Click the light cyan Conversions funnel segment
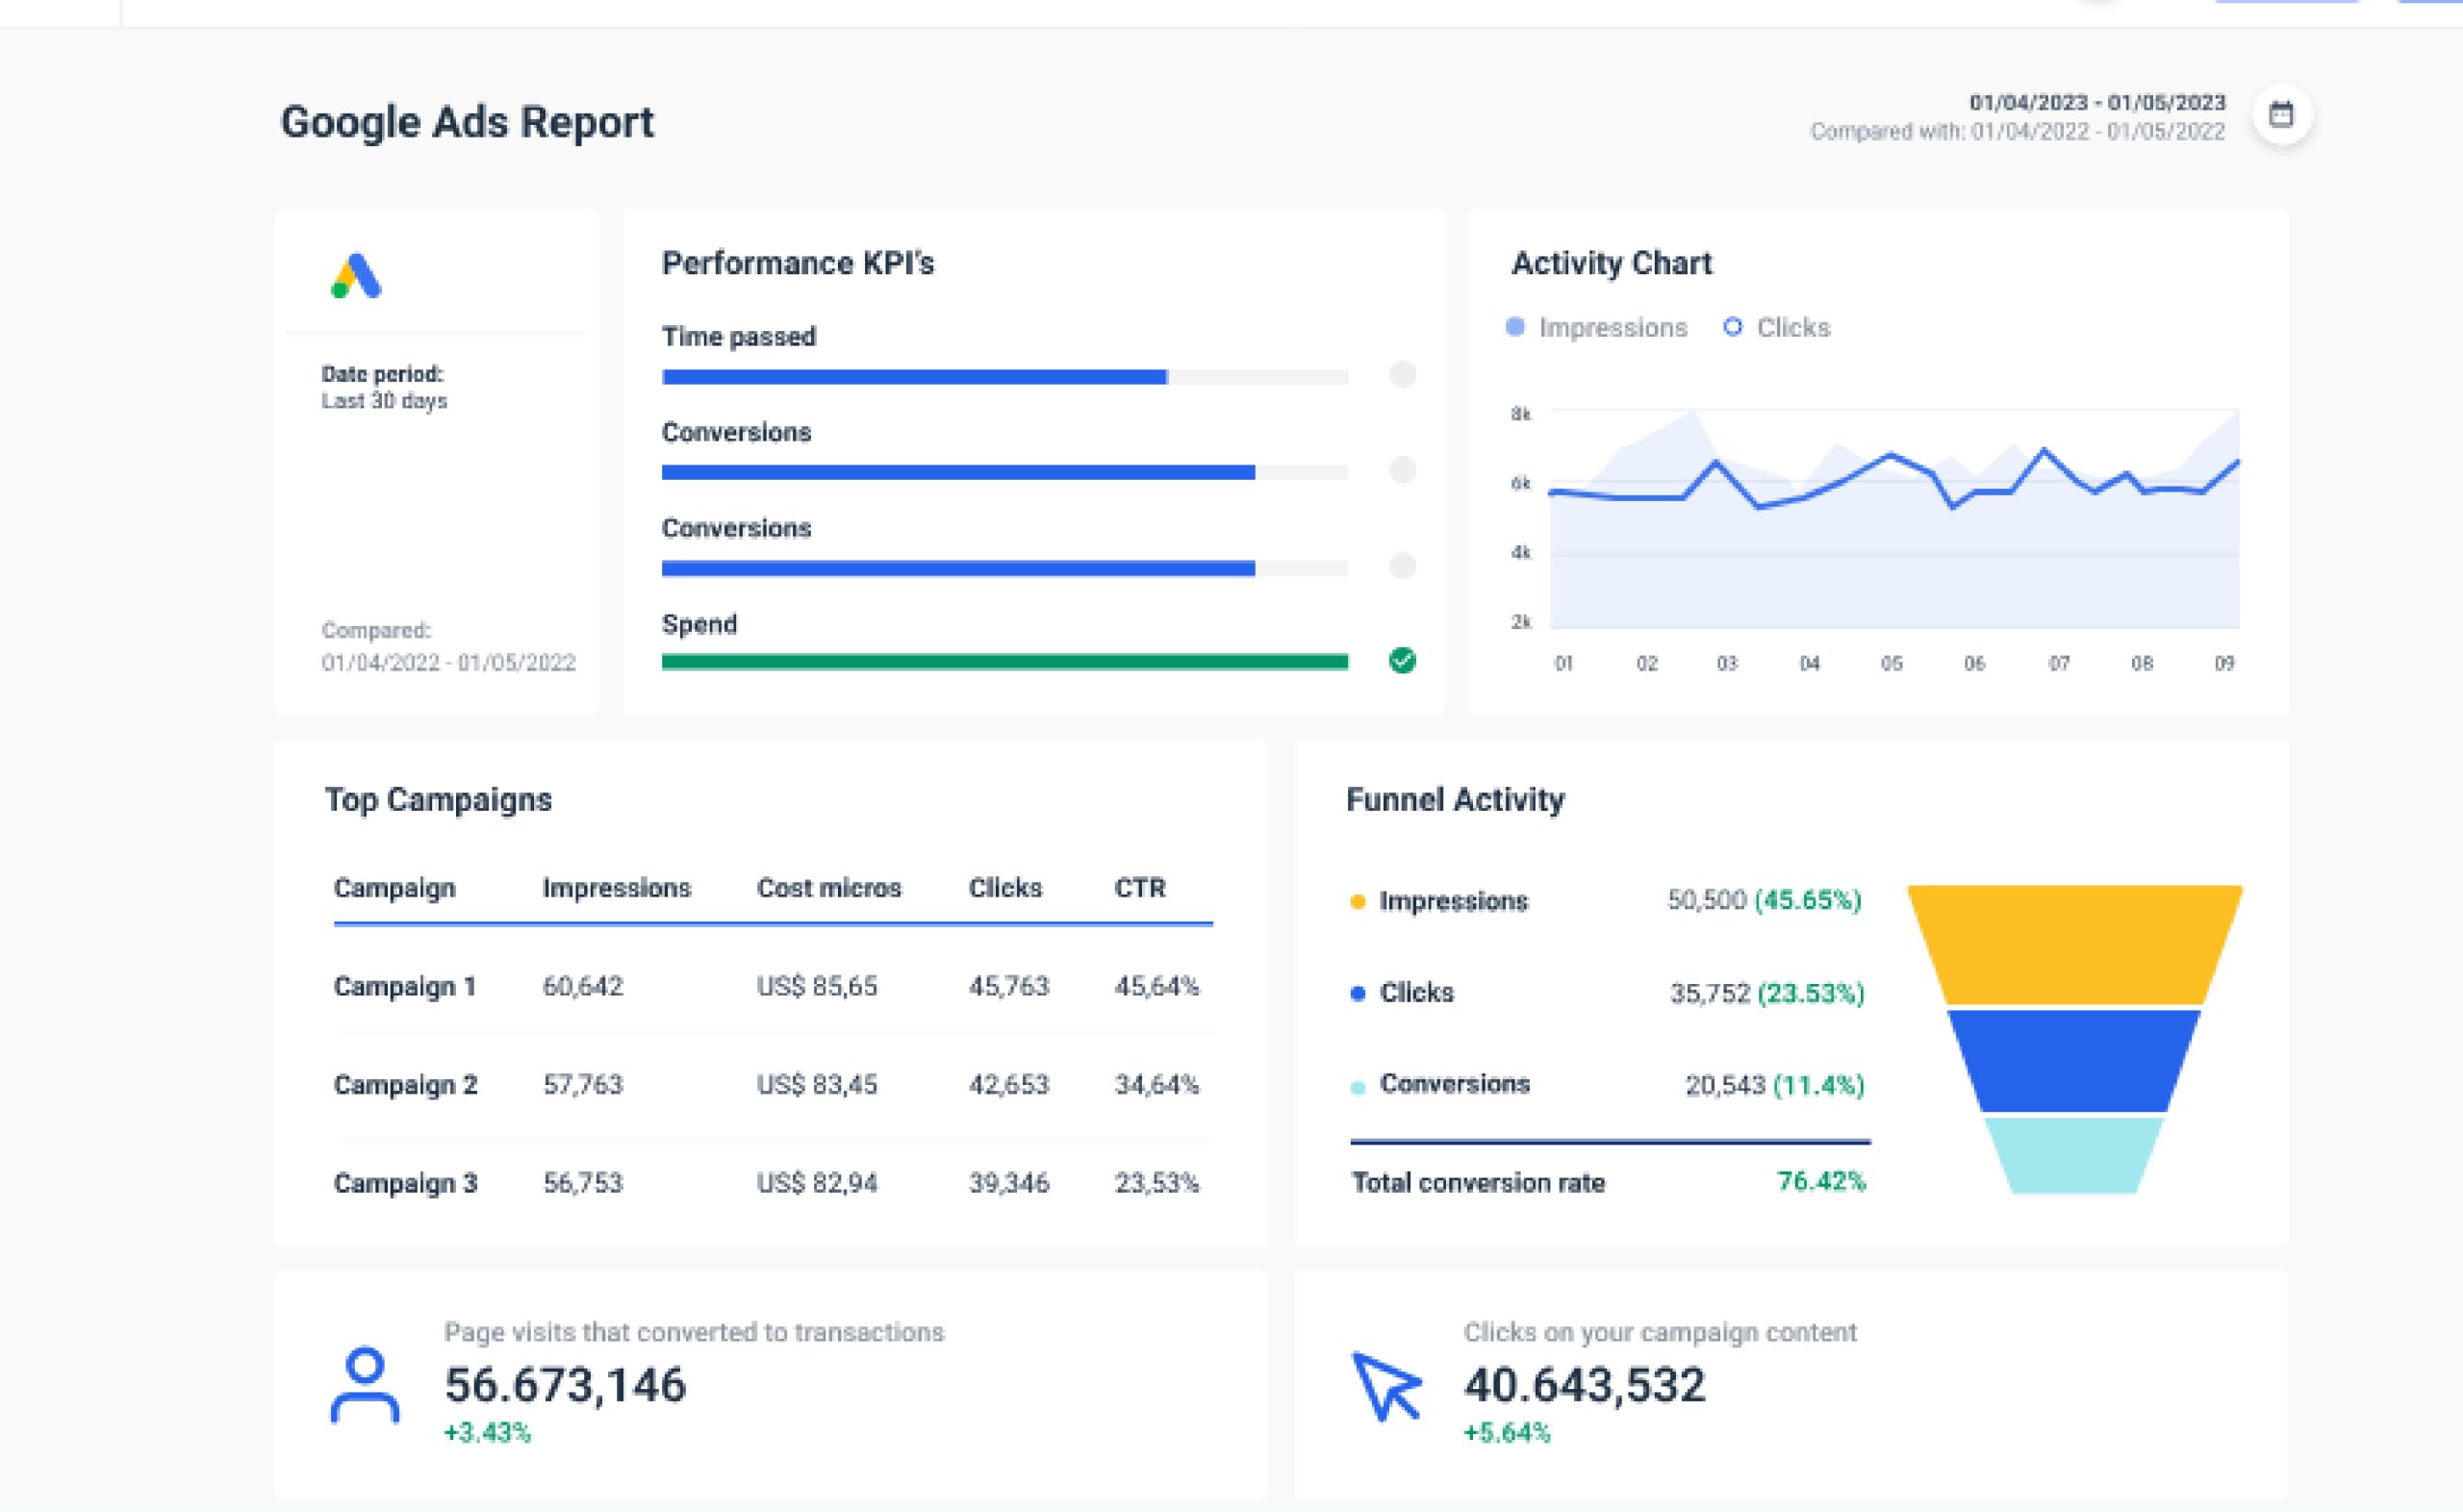The height and width of the screenshot is (1512, 2463). coord(2074,1155)
